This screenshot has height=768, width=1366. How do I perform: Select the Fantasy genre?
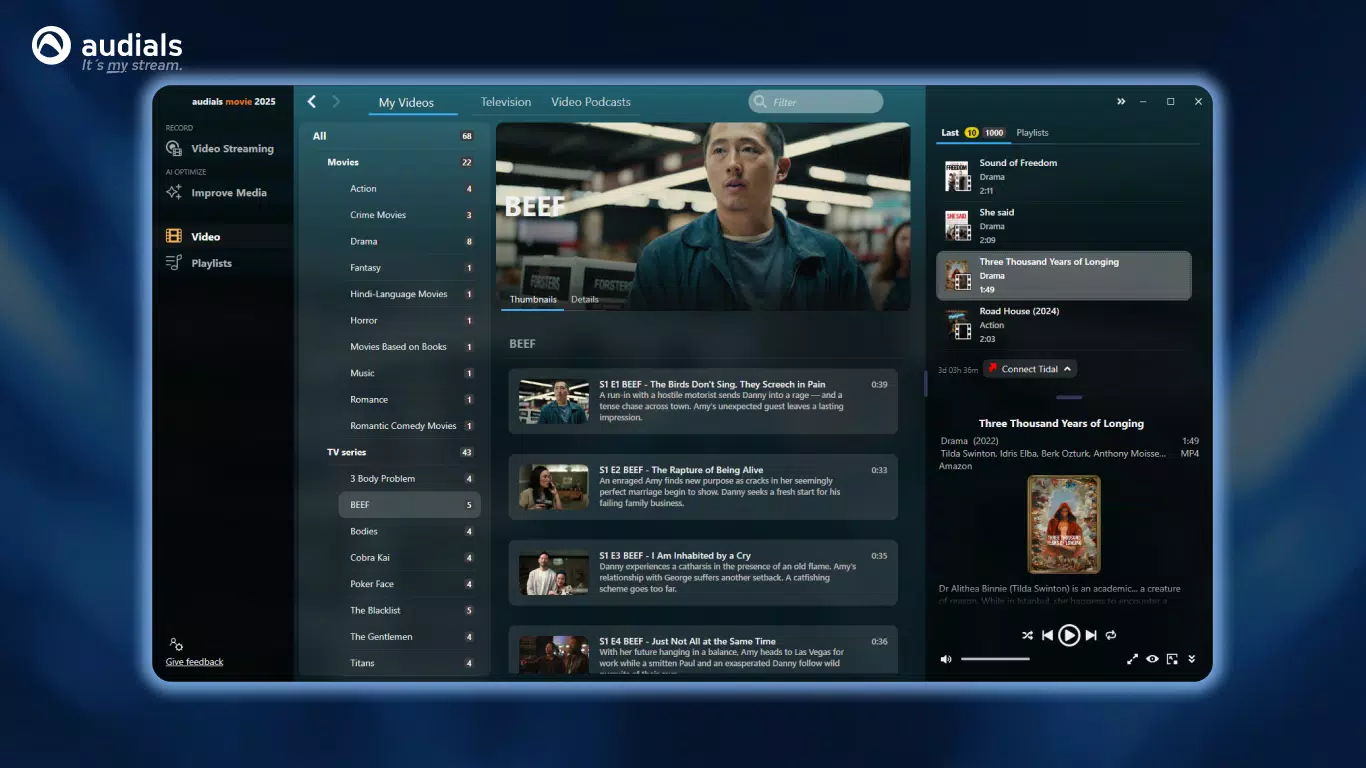pos(409,267)
